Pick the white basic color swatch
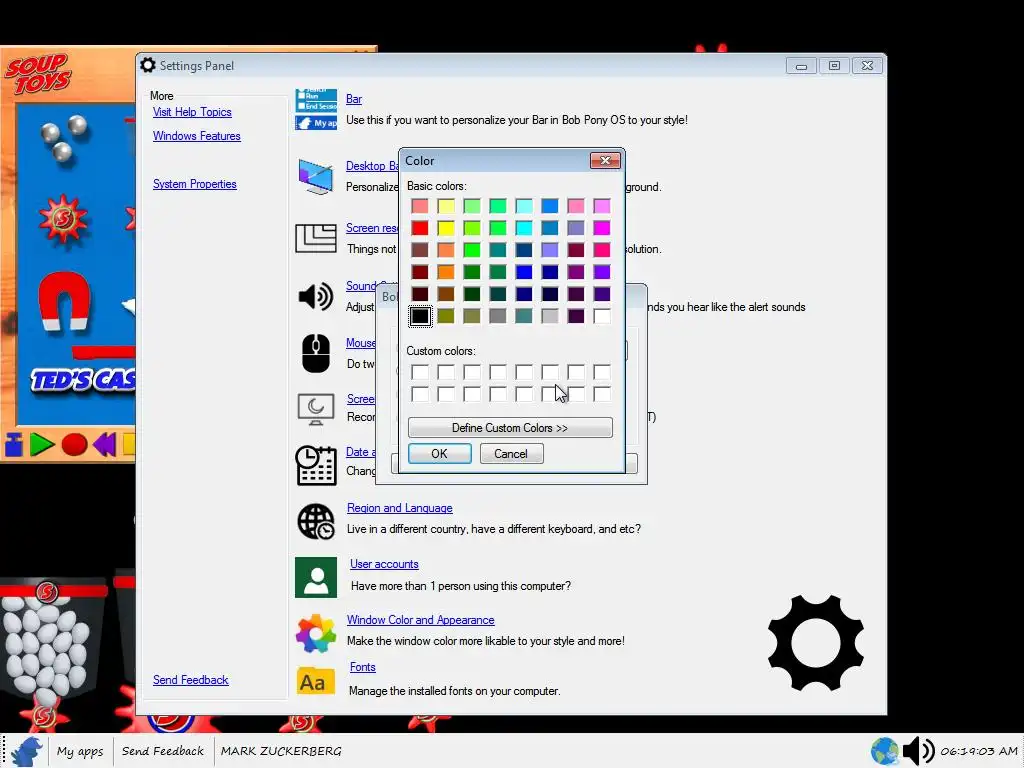This screenshot has height=768, width=1024. [x=601, y=316]
